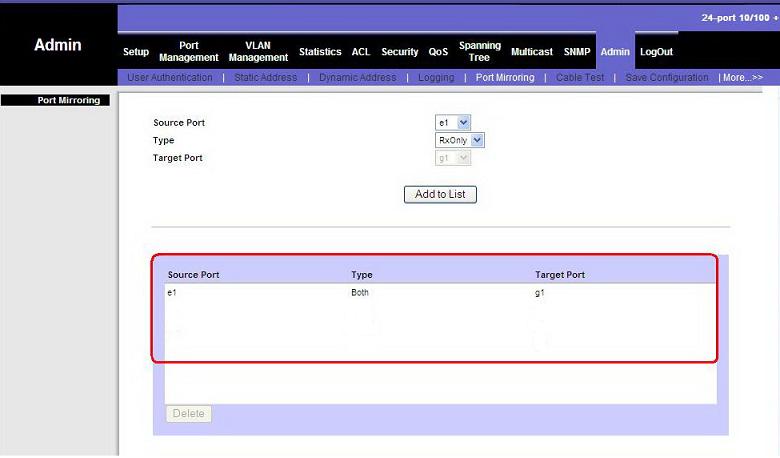Go to Static Address page

coord(265,78)
